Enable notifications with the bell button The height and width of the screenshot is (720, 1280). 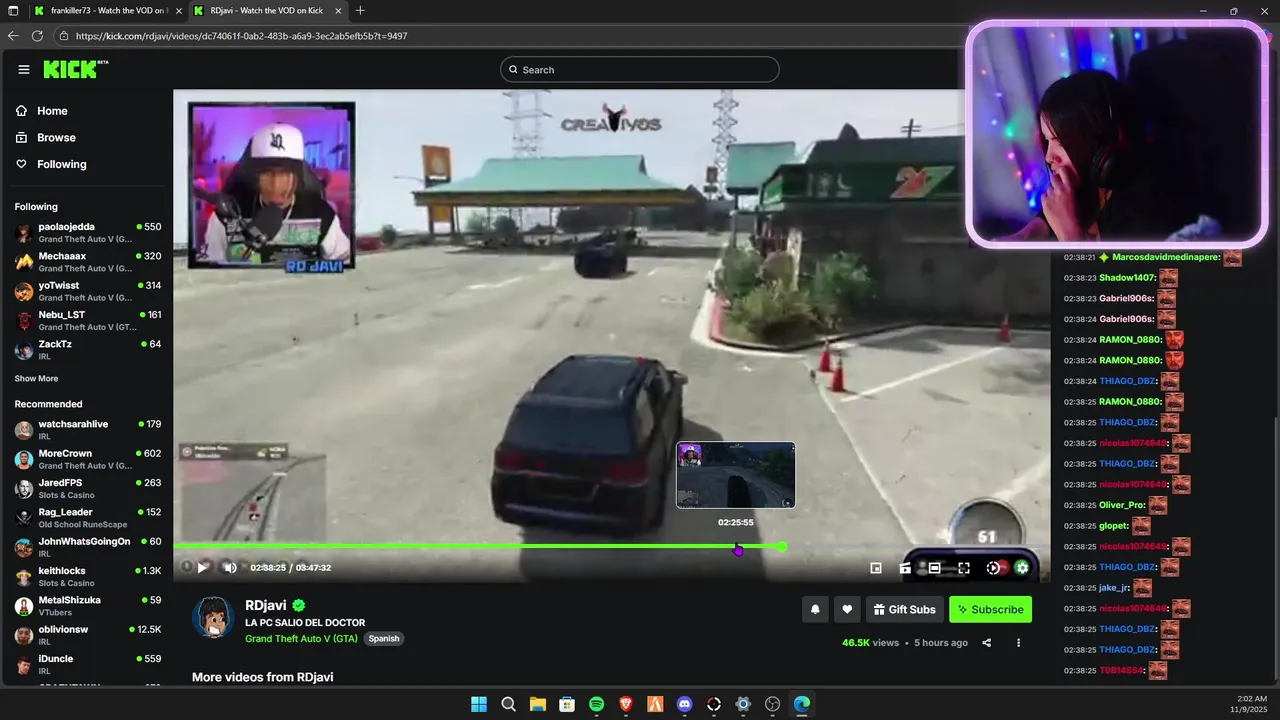click(x=815, y=609)
